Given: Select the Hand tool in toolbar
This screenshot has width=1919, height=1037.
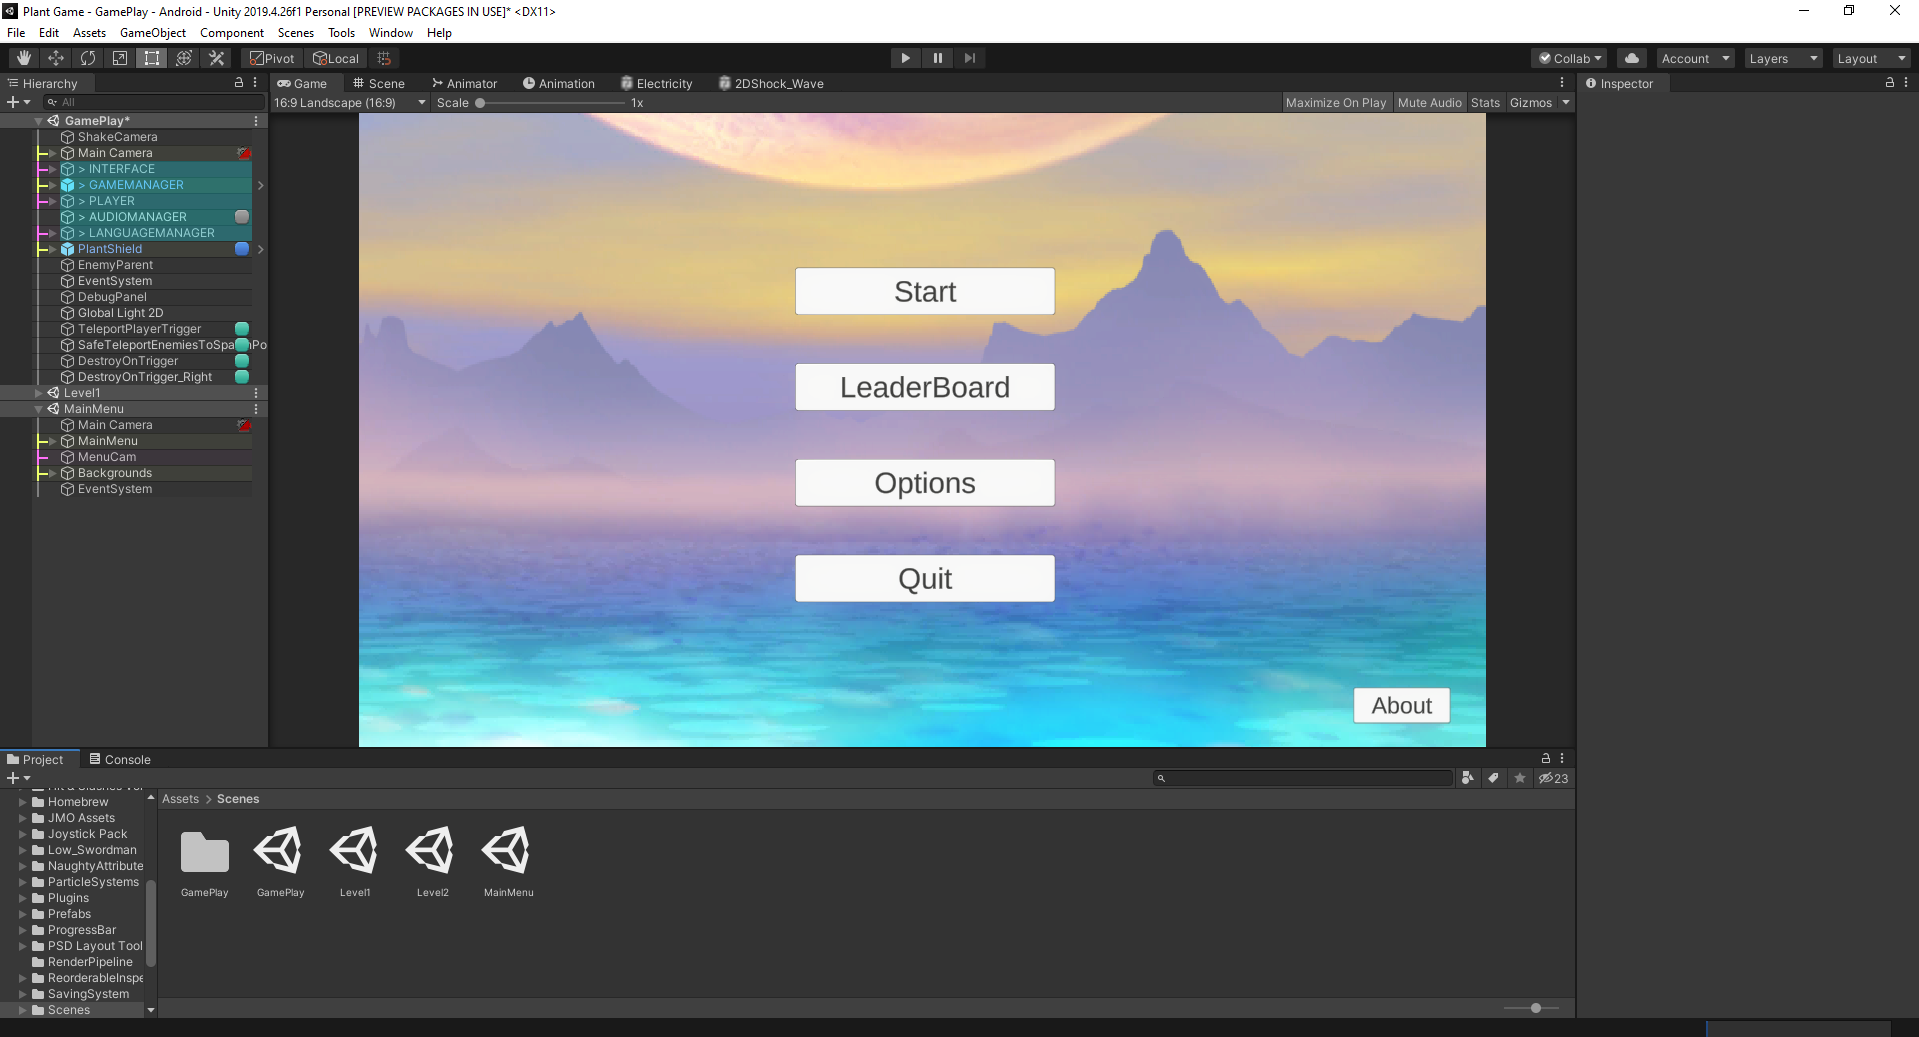Looking at the screenshot, I should click(x=24, y=58).
